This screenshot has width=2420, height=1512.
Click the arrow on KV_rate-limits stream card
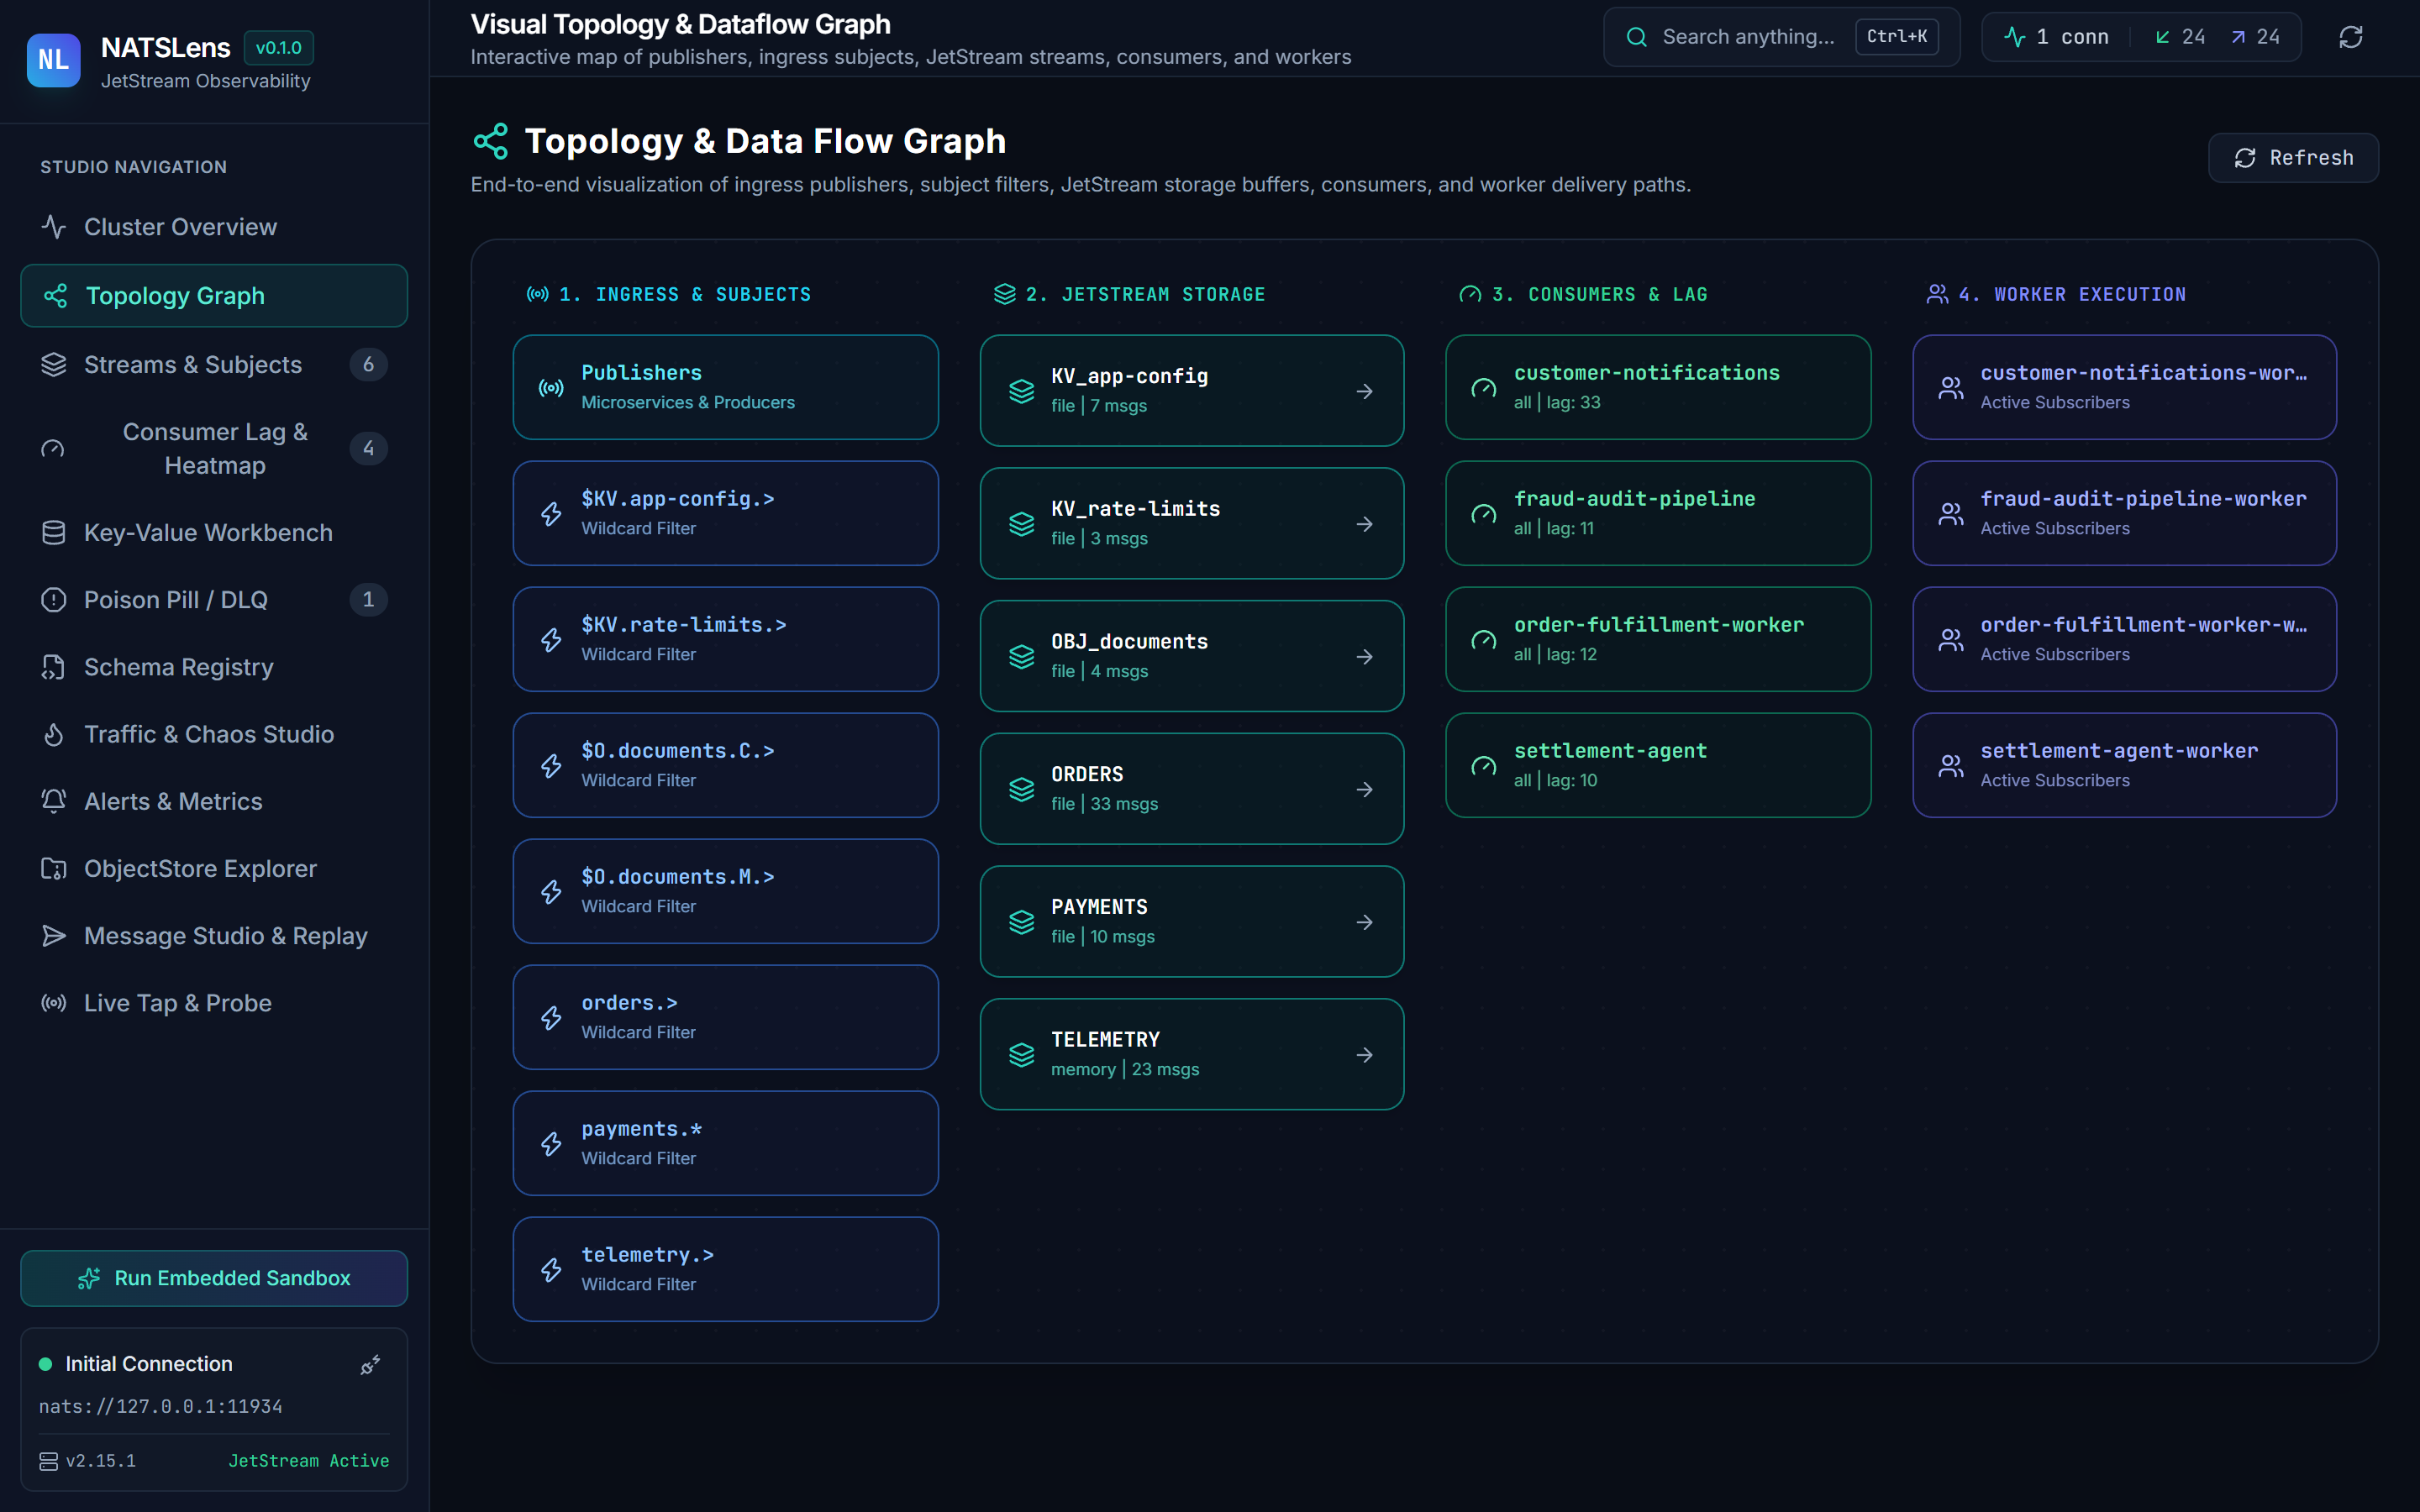1364,524
